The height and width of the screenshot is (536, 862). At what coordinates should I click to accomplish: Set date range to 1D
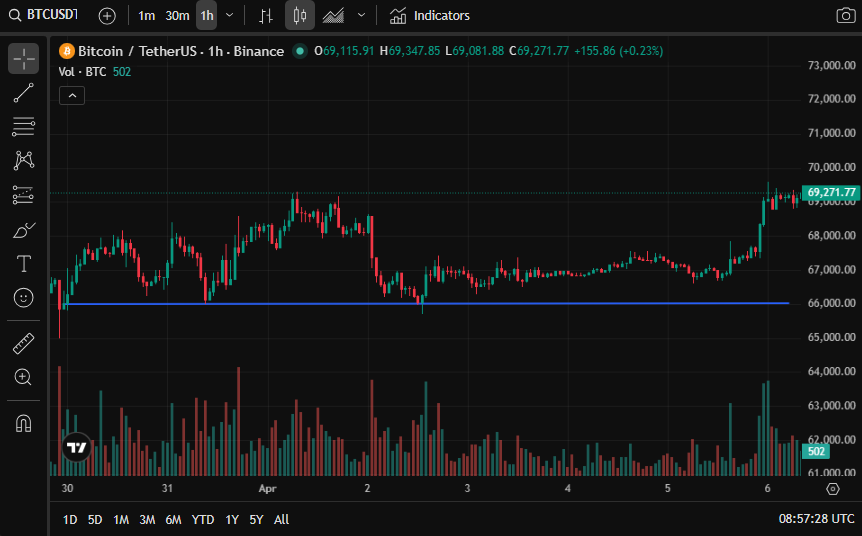point(70,520)
